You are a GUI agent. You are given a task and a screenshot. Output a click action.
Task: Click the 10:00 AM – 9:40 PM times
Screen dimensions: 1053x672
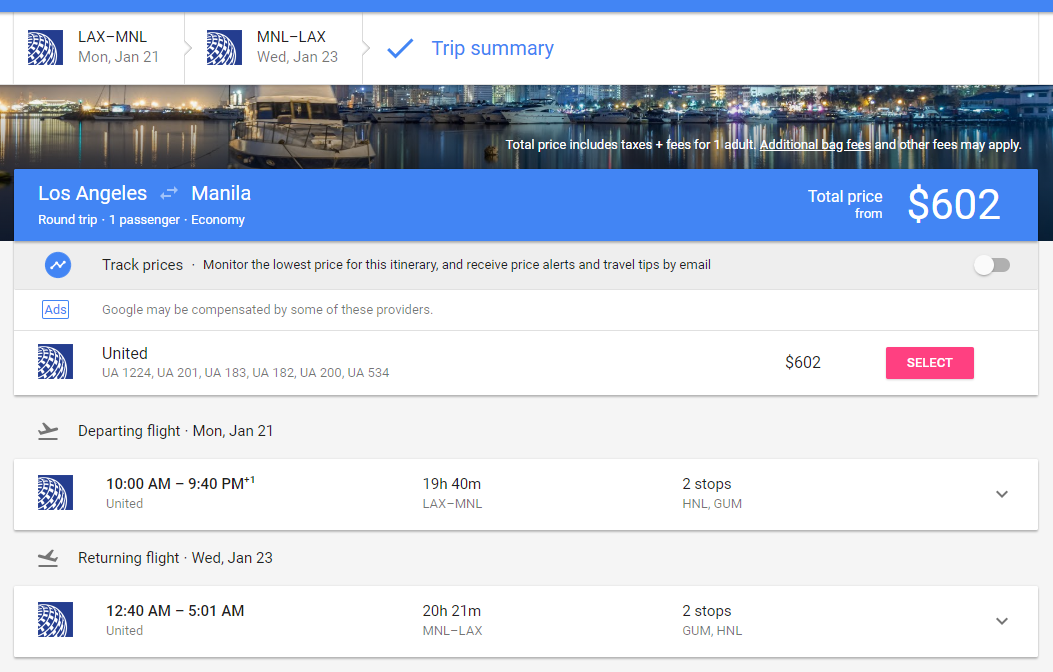coord(180,483)
